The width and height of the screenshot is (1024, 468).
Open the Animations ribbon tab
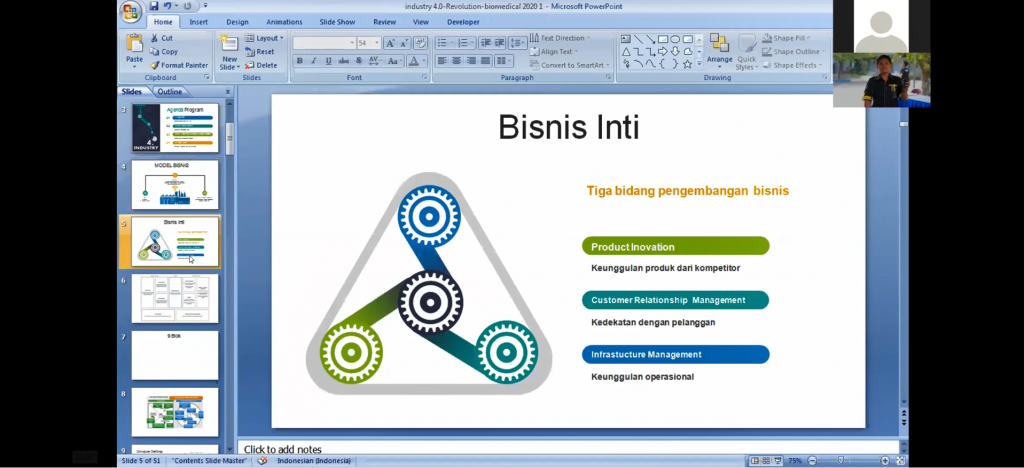pyautogui.click(x=284, y=21)
